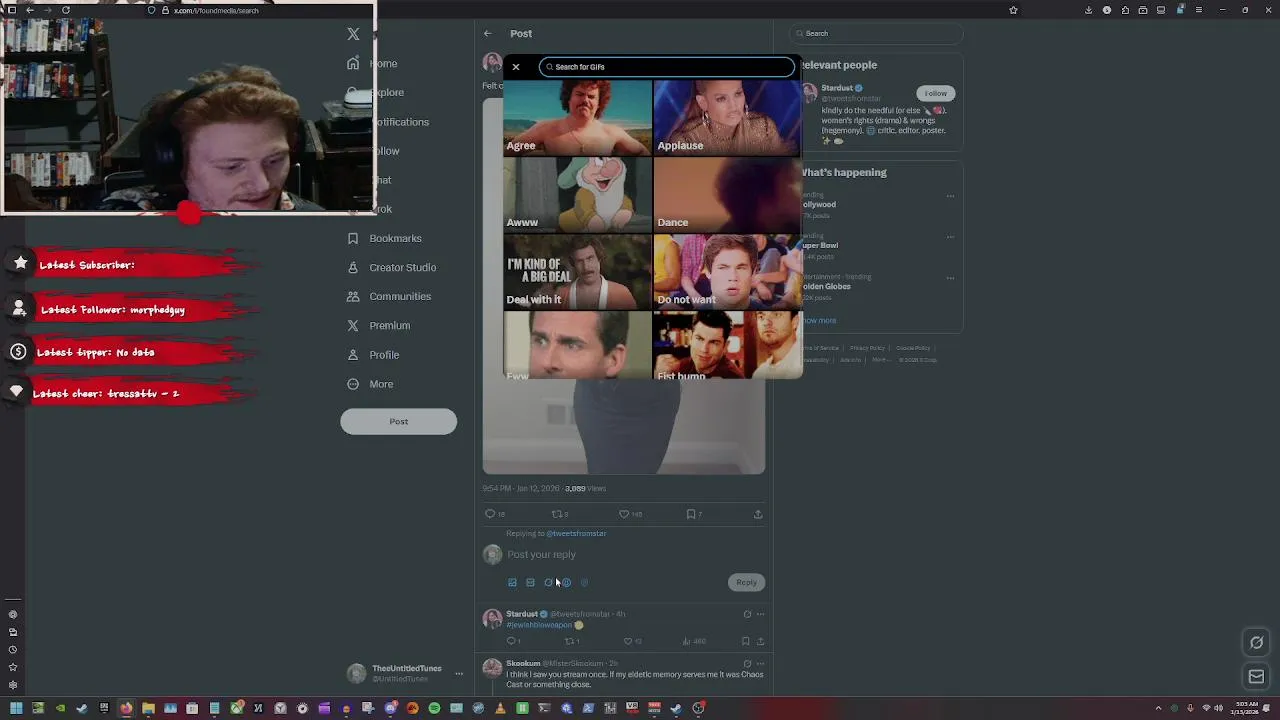Open the Messages floating button

(1257, 677)
